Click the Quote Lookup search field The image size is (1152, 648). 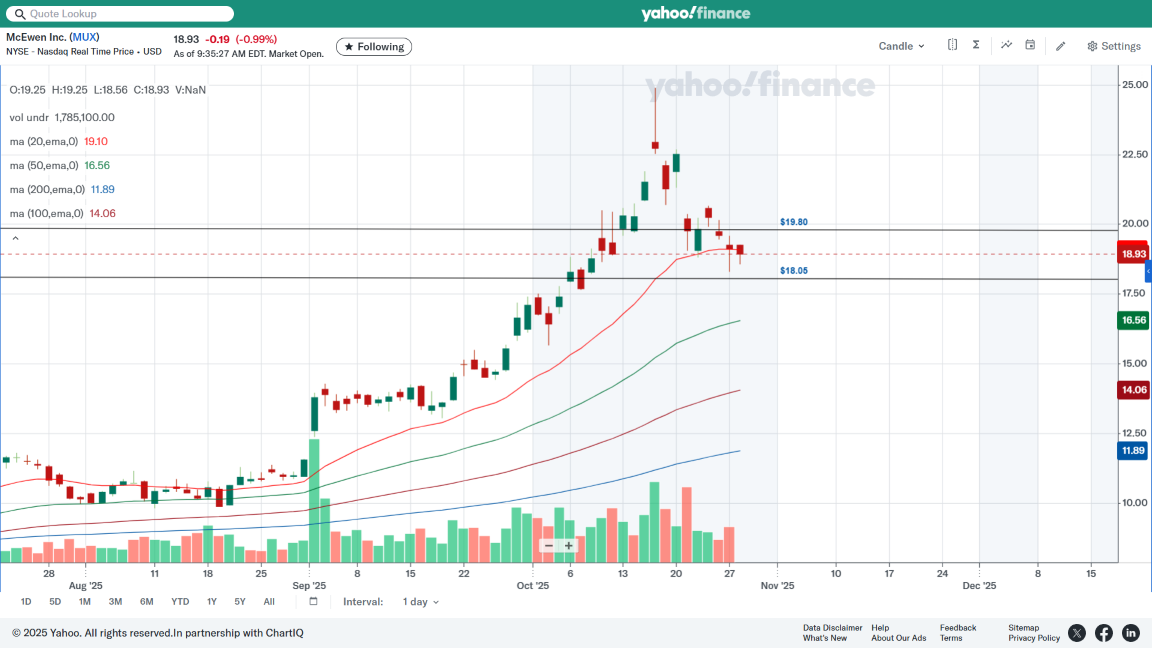(x=120, y=14)
